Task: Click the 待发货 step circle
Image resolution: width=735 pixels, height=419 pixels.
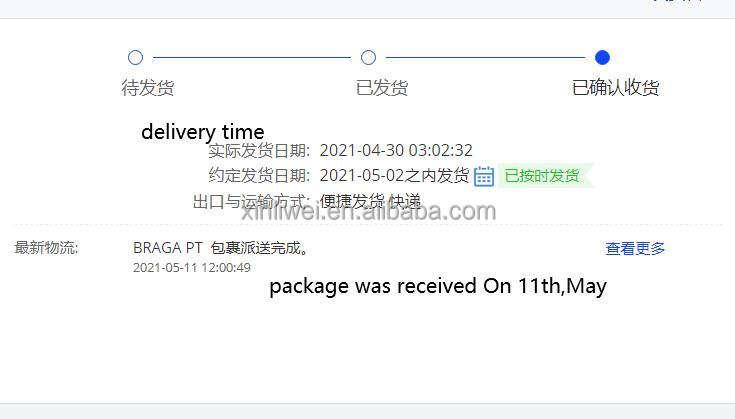Action: (x=135, y=58)
